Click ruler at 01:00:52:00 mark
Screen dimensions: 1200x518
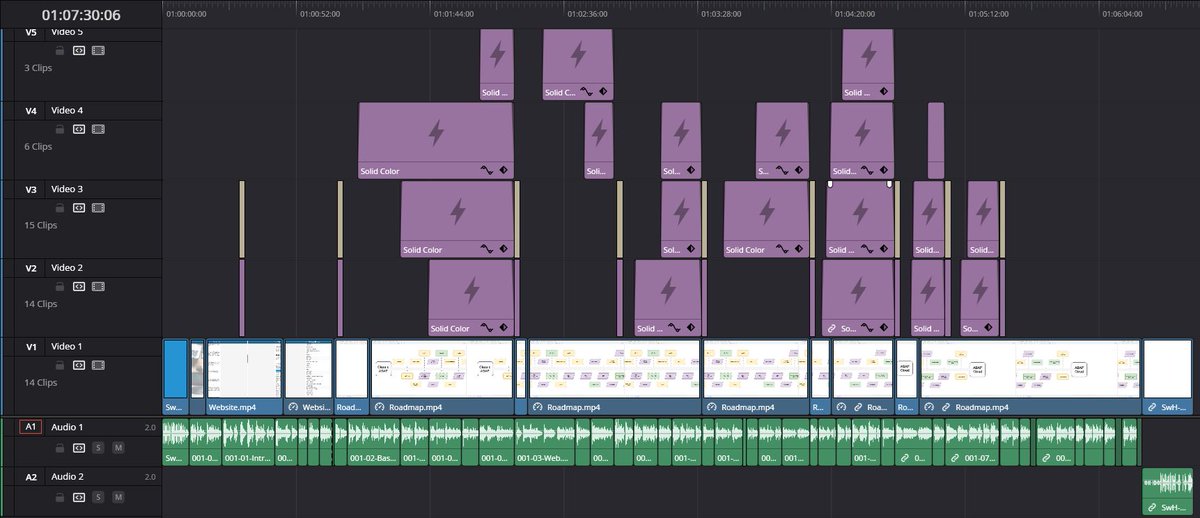tap(320, 14)
